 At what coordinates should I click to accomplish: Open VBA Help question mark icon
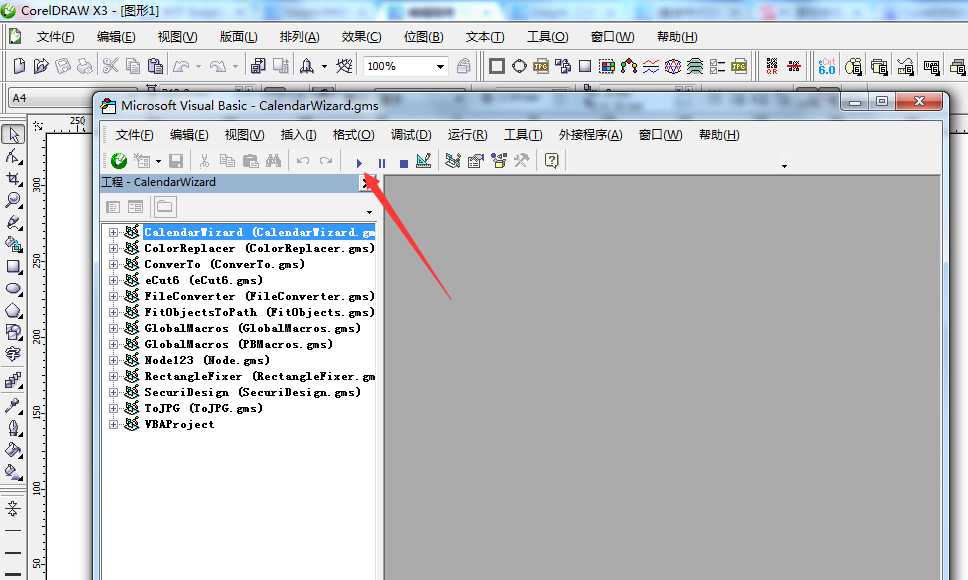click(551, 161)
